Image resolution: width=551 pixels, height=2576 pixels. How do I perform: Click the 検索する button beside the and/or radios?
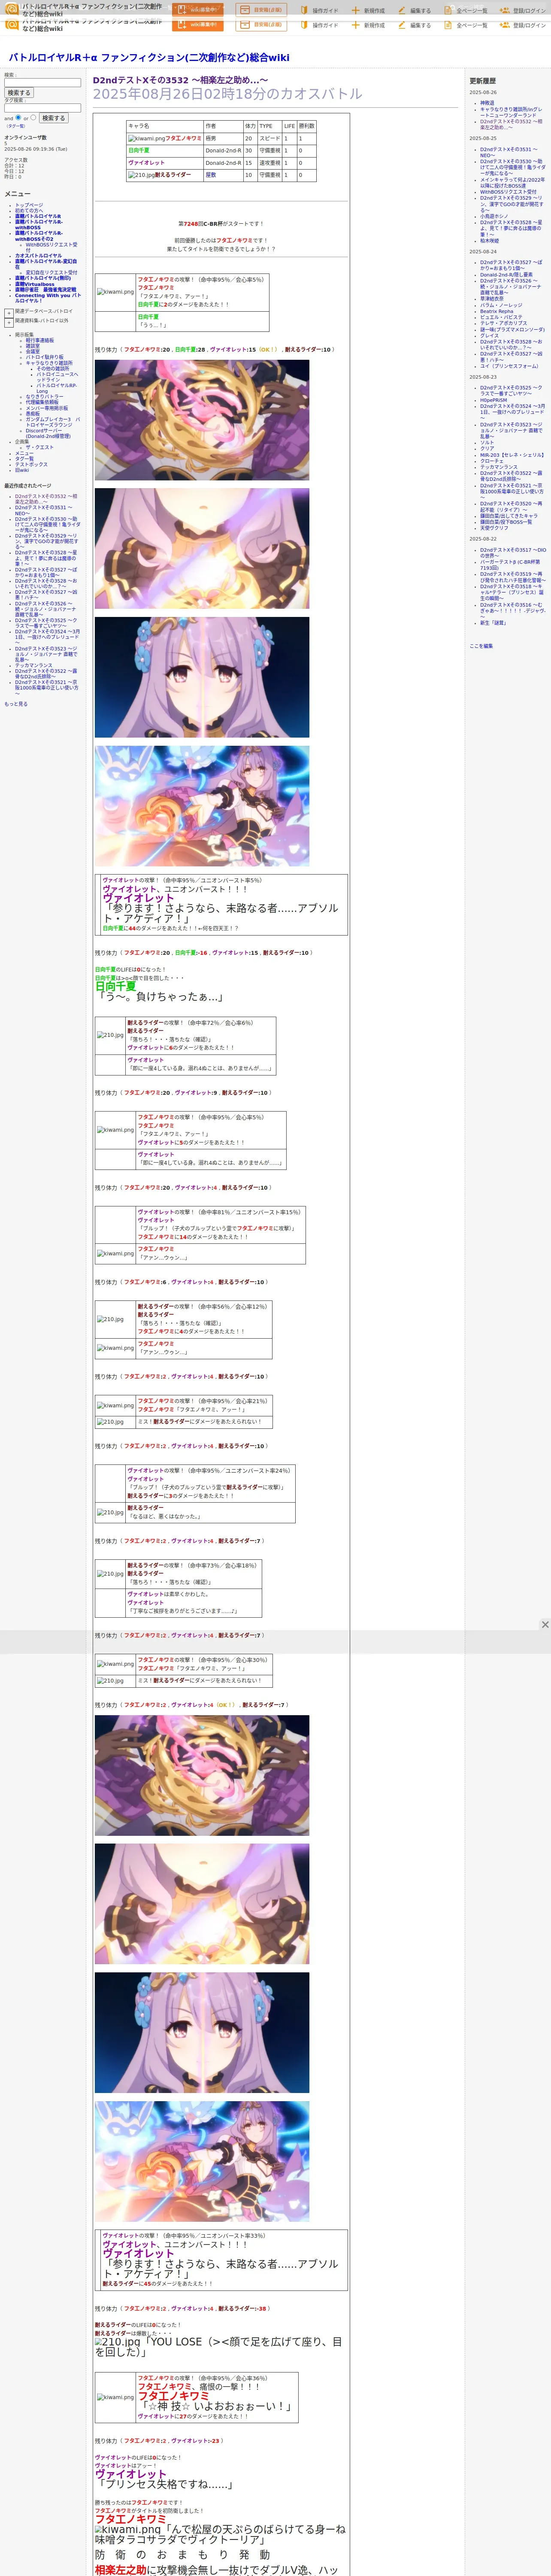click(53, 118)
